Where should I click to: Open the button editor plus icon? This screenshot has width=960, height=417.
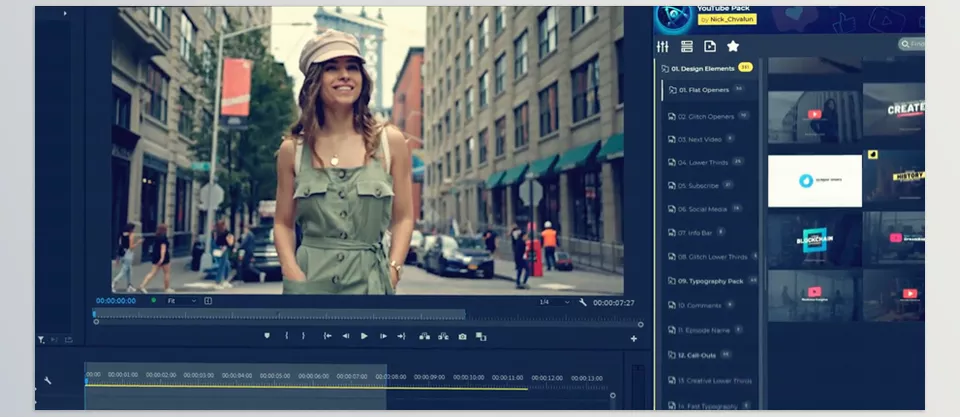click(x=634, y=339)
